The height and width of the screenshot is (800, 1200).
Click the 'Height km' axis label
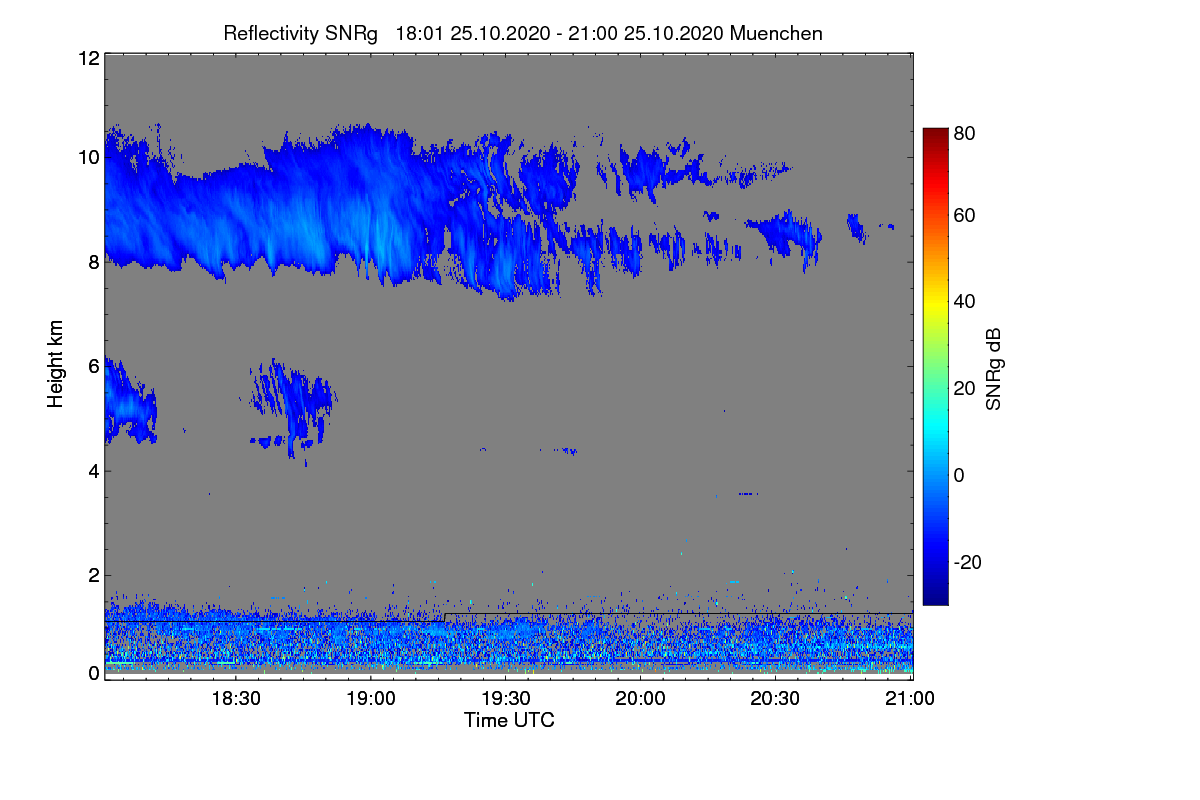[x=55, y=364]
